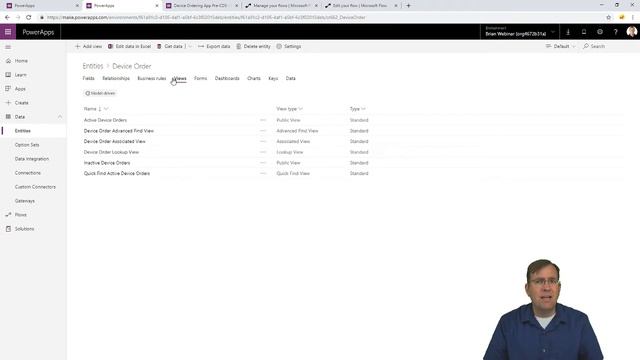
Task: Open the notifications bell icon
Action: pyautogui.click(x=584, y=32)
